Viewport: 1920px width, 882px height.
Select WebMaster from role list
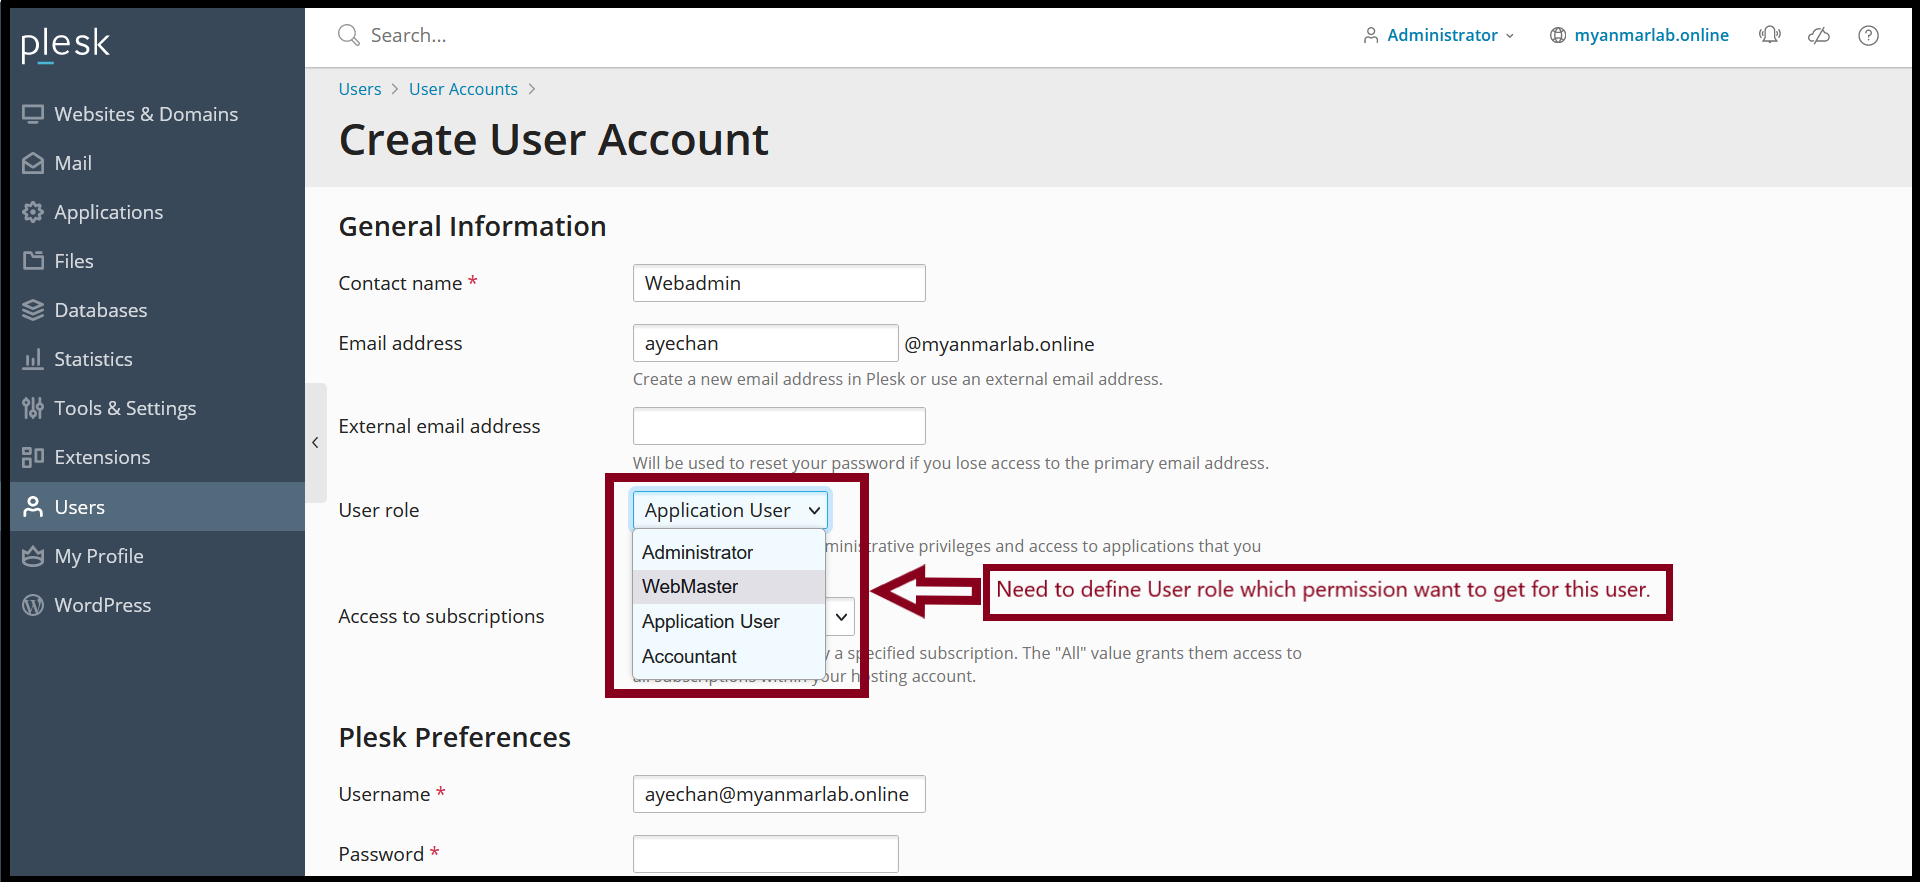click(690, 587)
